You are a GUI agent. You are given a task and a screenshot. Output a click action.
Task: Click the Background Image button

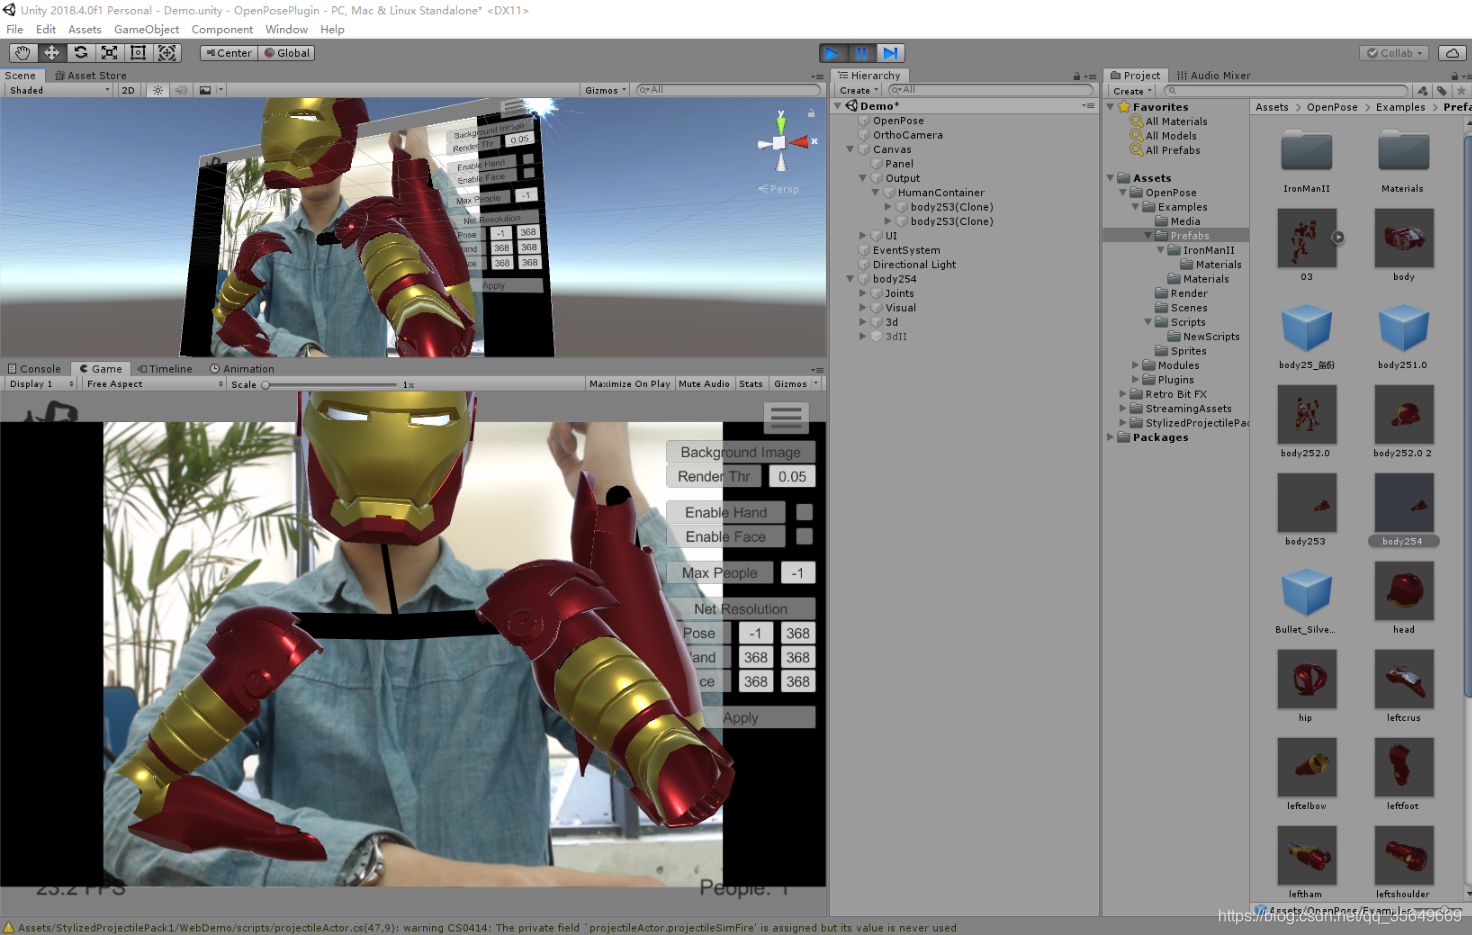[741, 452]
